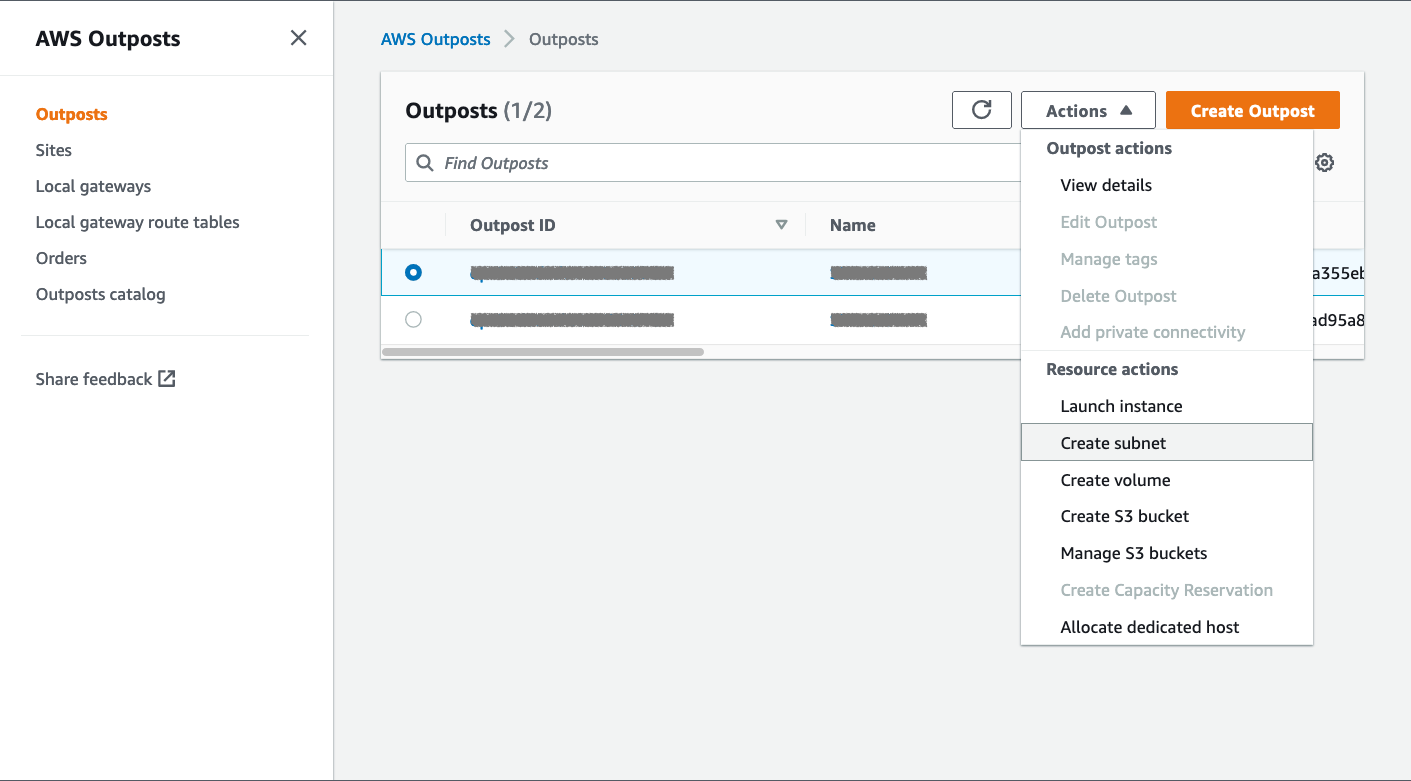Click the Outpost actions section label
The height and width of the screenshot is (781, 1411).
pos(1109,148)
